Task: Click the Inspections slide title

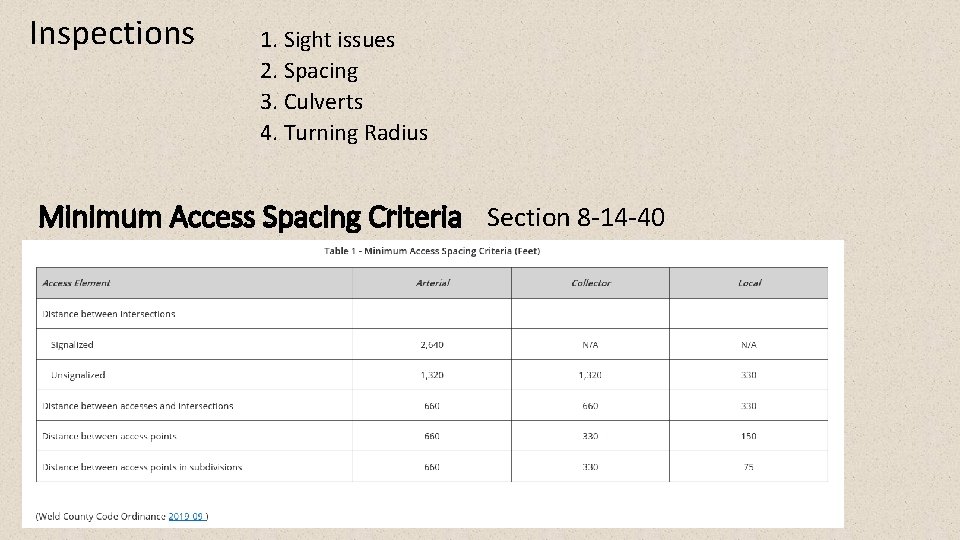Action: pos(112,33)
